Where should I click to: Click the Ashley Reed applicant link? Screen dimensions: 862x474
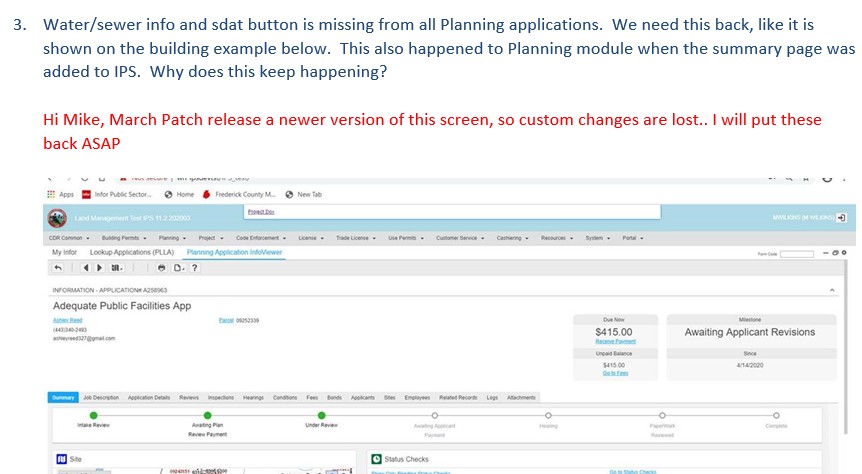[x=68, y=320]
